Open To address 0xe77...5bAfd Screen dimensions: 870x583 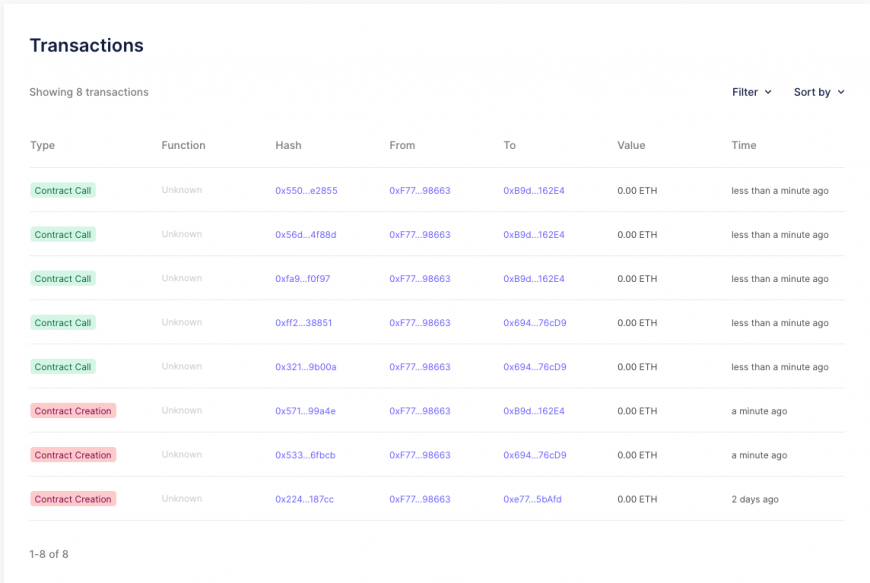532,499
